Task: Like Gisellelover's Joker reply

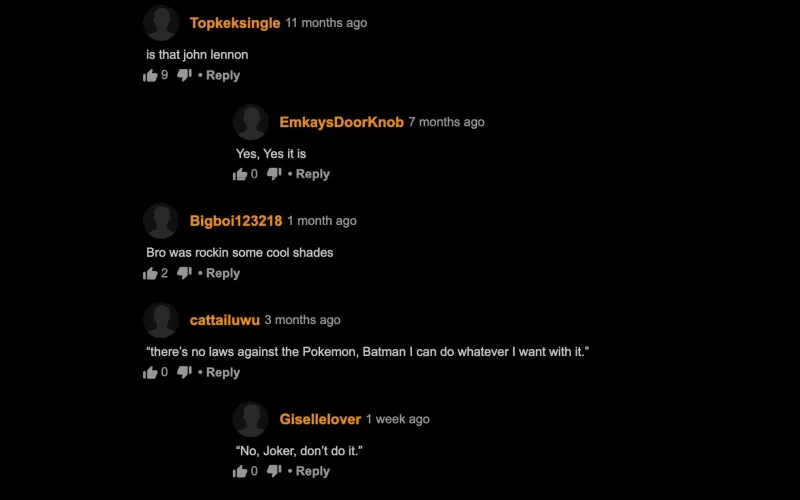Action: click(240, 471)
